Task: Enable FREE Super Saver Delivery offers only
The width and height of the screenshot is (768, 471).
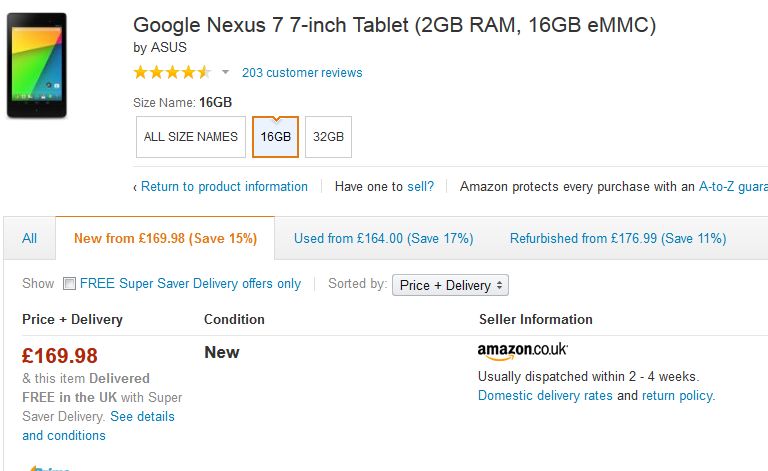Action: coord(69,283)
